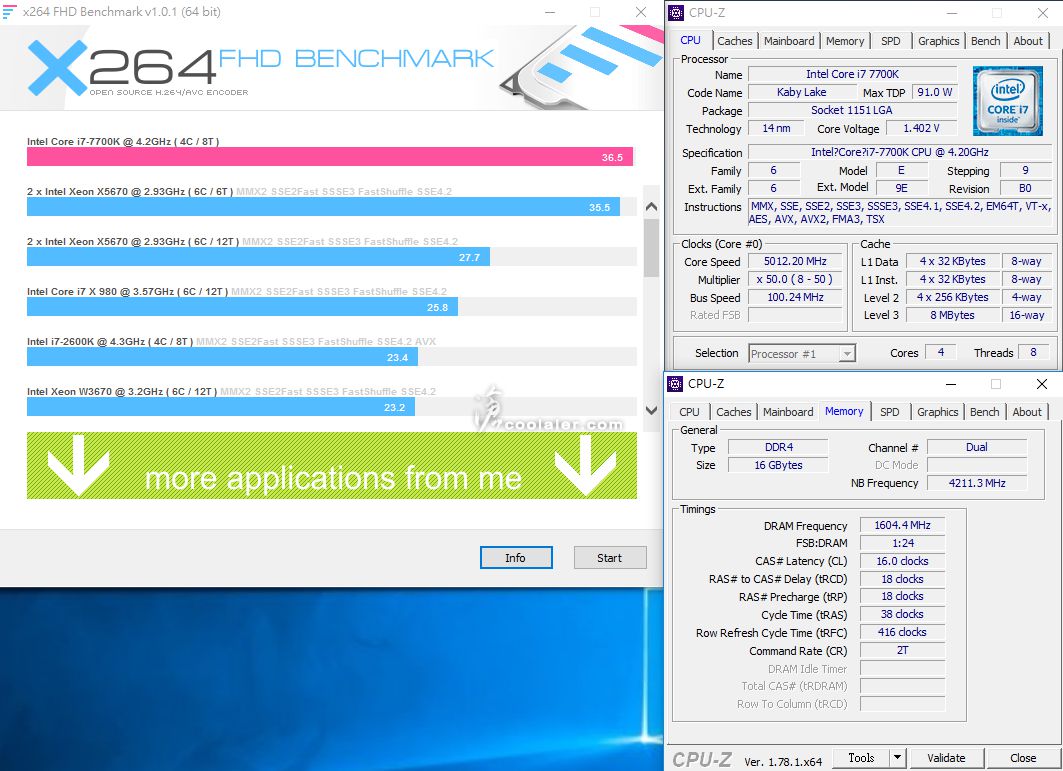
Task: Click the Bus Speed value 100.24 MHz
Action: click(x=795, y=297)
